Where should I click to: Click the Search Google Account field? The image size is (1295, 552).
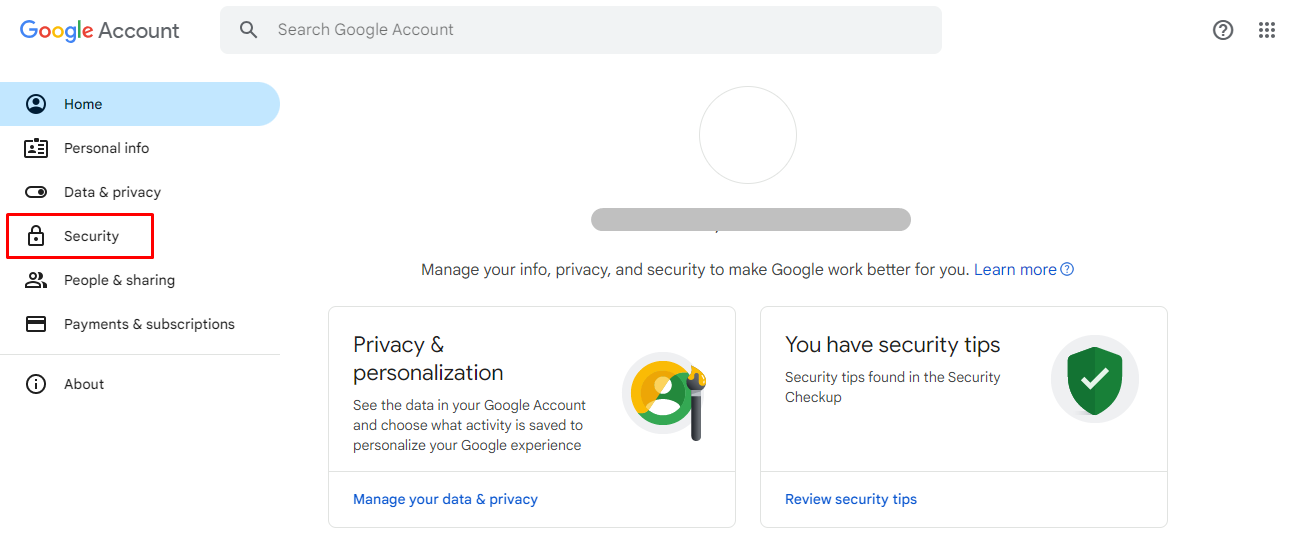[600, 30]
